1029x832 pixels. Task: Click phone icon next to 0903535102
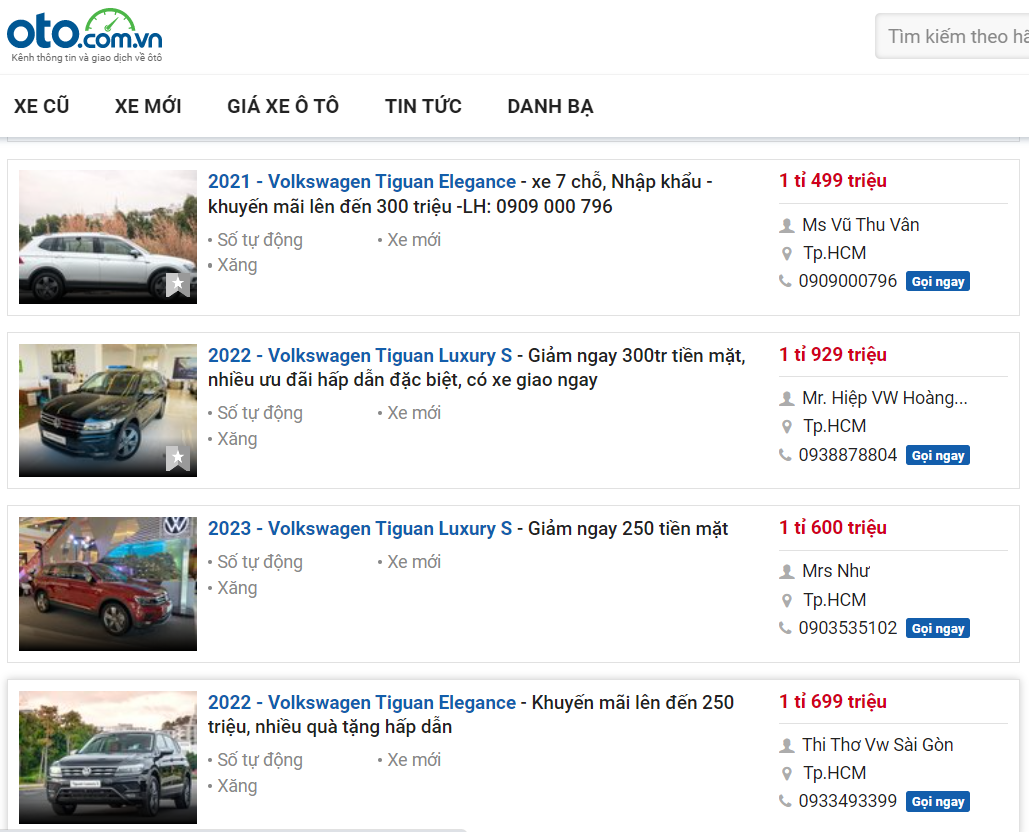(785, 628)
